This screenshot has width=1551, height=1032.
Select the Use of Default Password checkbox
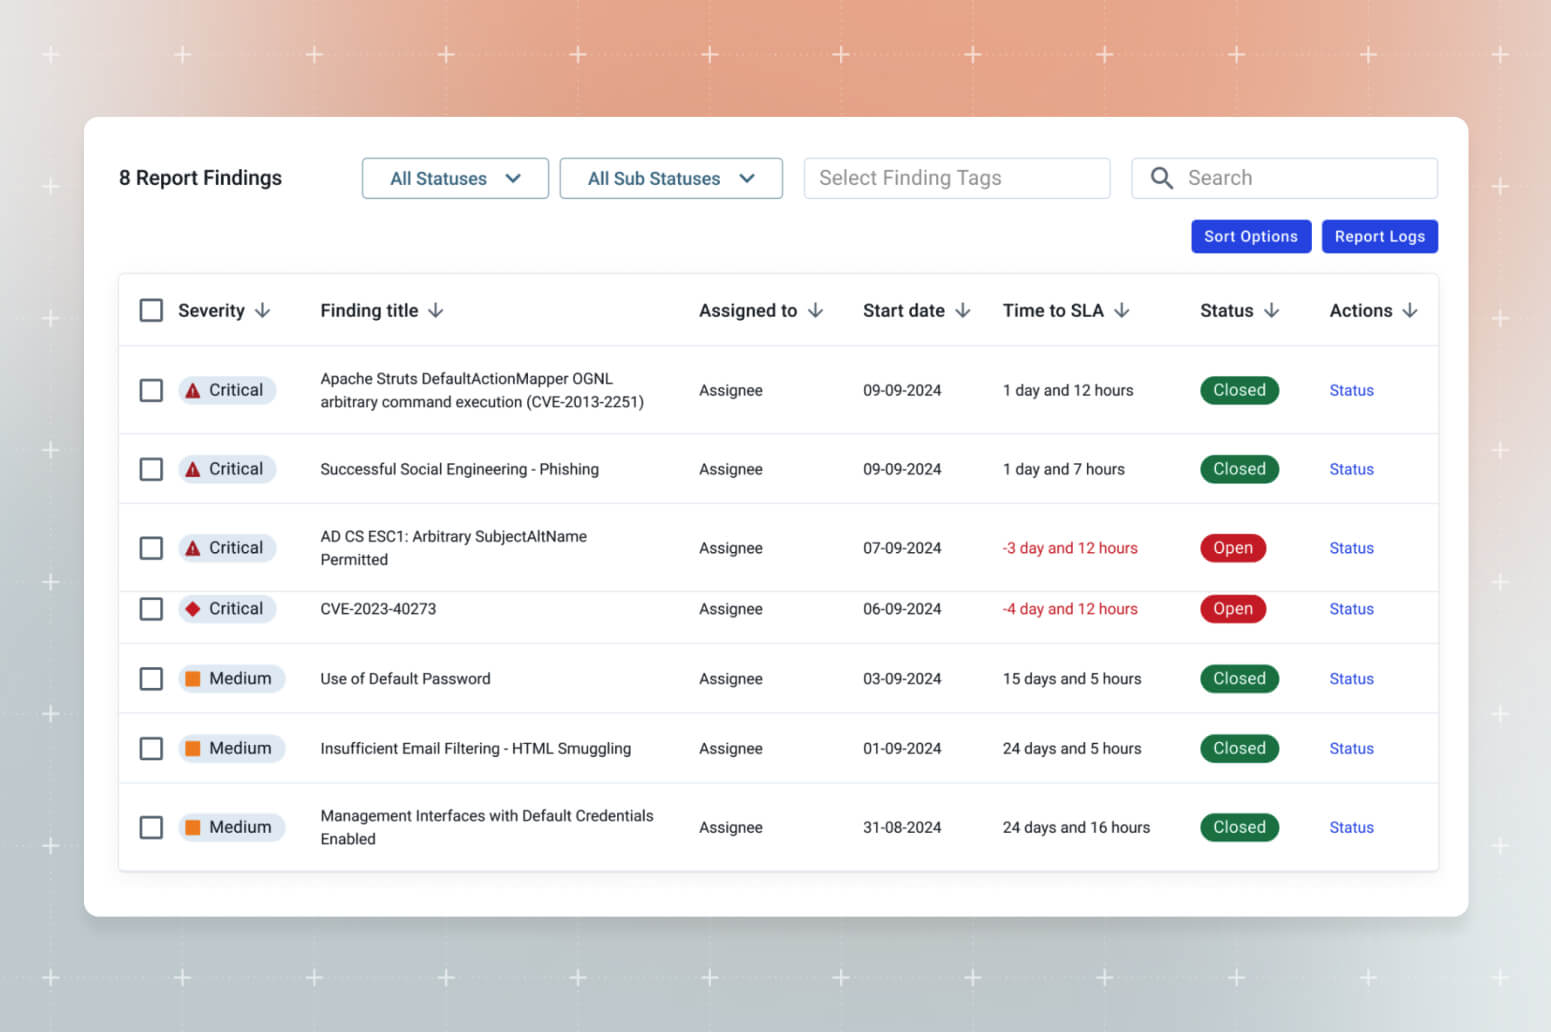click(x=151, y=679)
